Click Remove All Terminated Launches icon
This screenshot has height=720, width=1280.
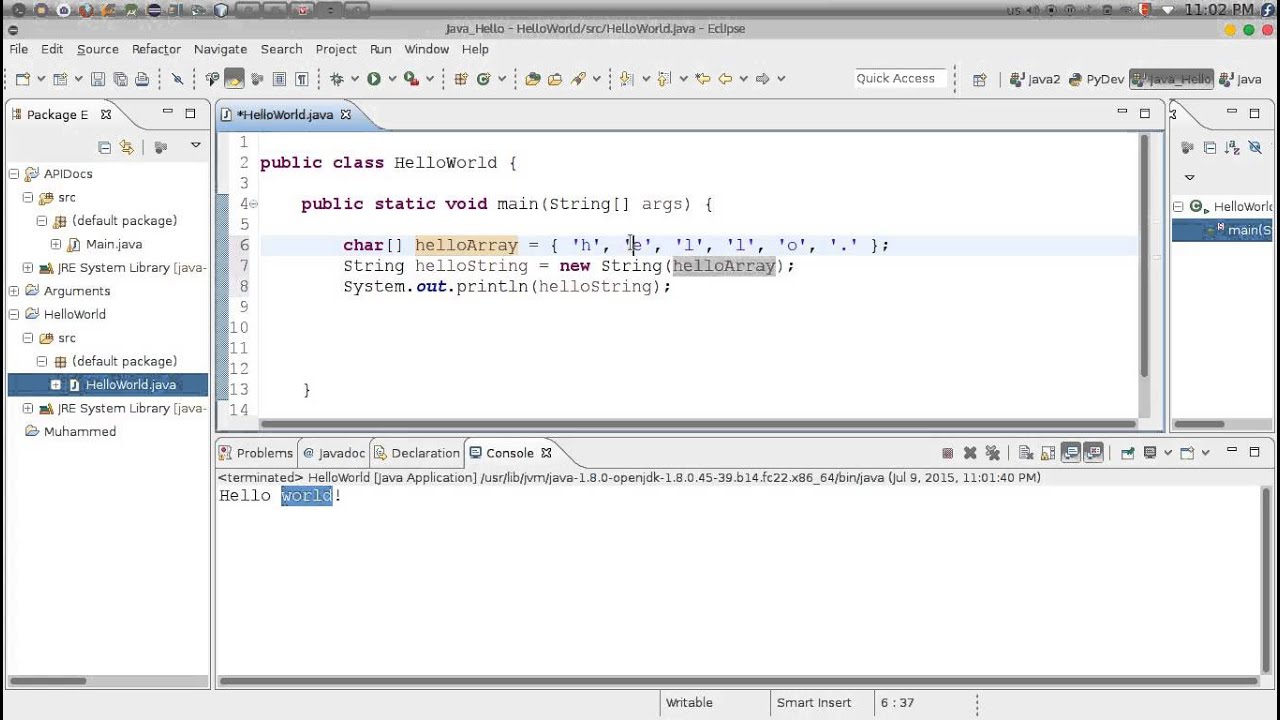[992, 453]
